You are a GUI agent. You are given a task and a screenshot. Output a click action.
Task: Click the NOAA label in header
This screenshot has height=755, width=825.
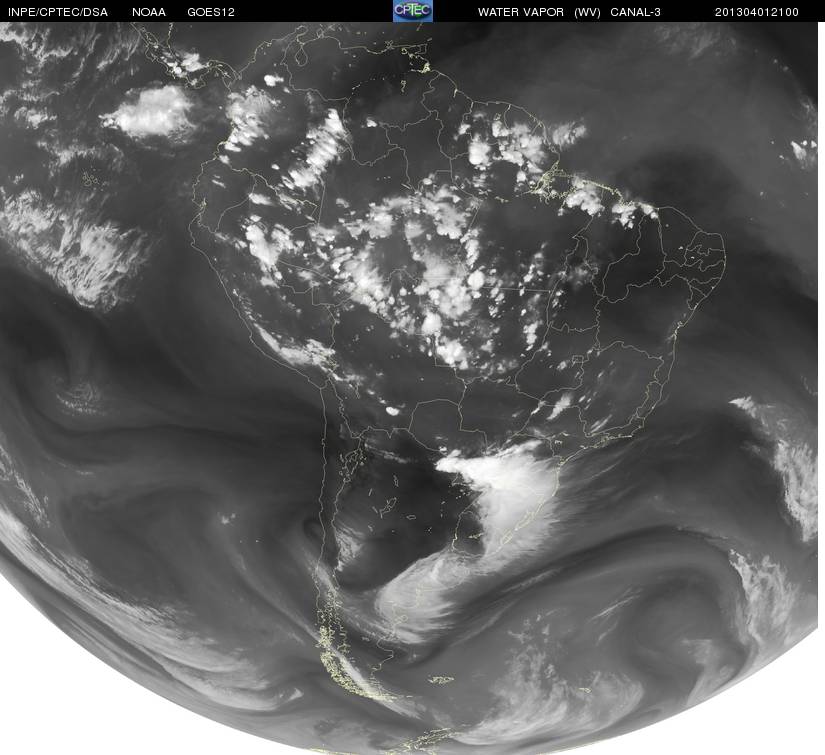click(x=149, y=12)
